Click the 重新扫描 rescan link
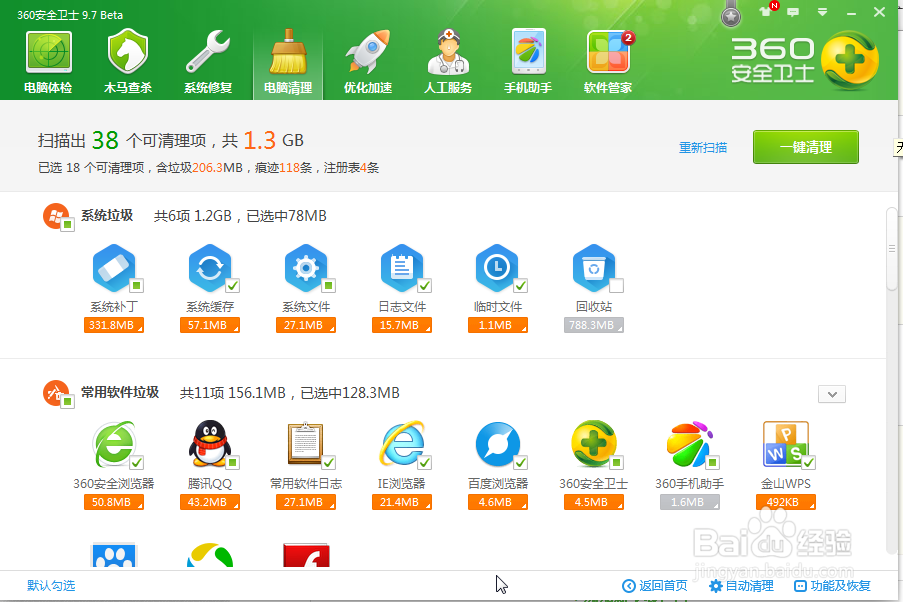903x602 pixels. click(x=703, y=146)
